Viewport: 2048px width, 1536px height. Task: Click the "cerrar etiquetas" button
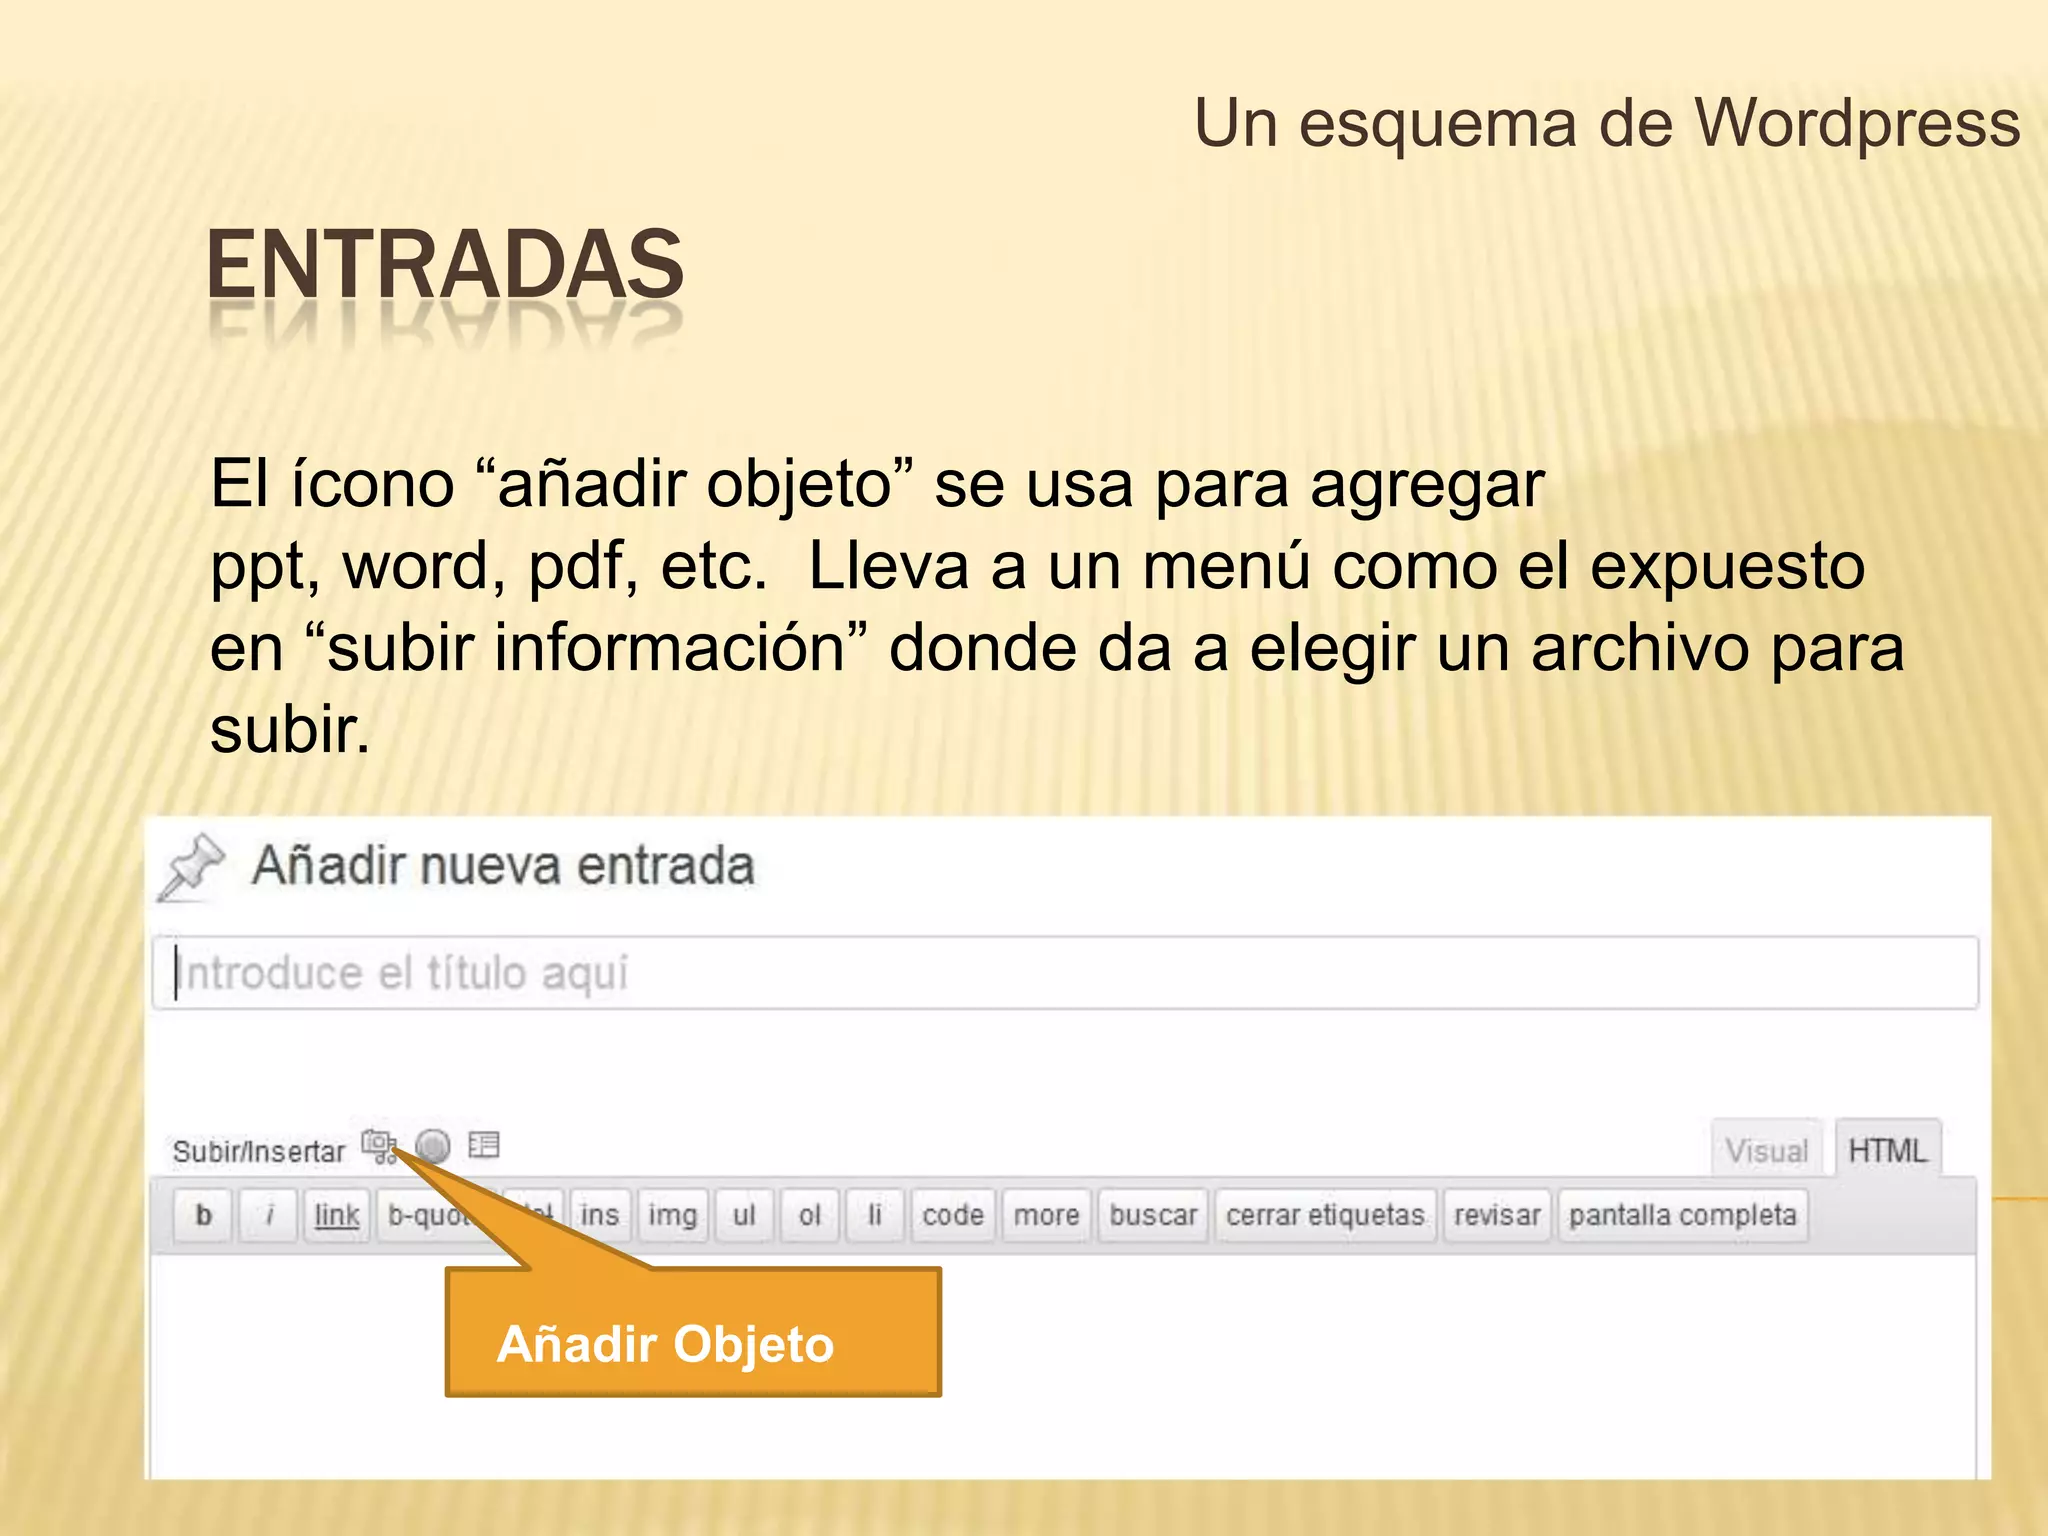[1326, 1215]
